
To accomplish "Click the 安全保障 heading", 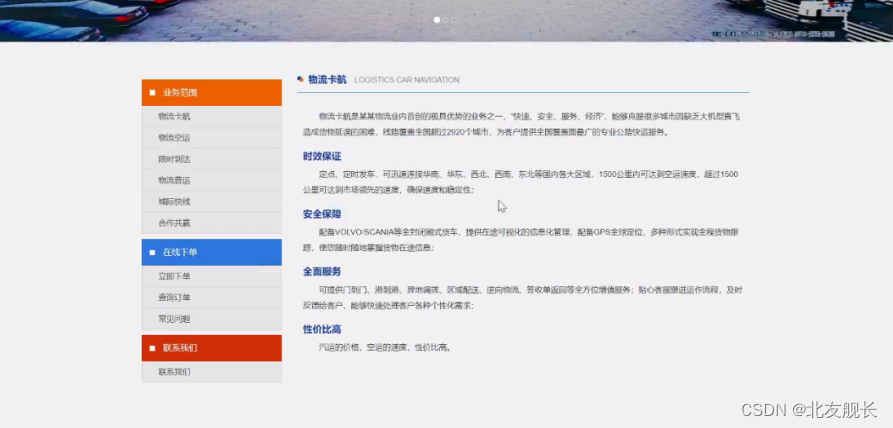I will pyautogui.click(x=322, y=214).
